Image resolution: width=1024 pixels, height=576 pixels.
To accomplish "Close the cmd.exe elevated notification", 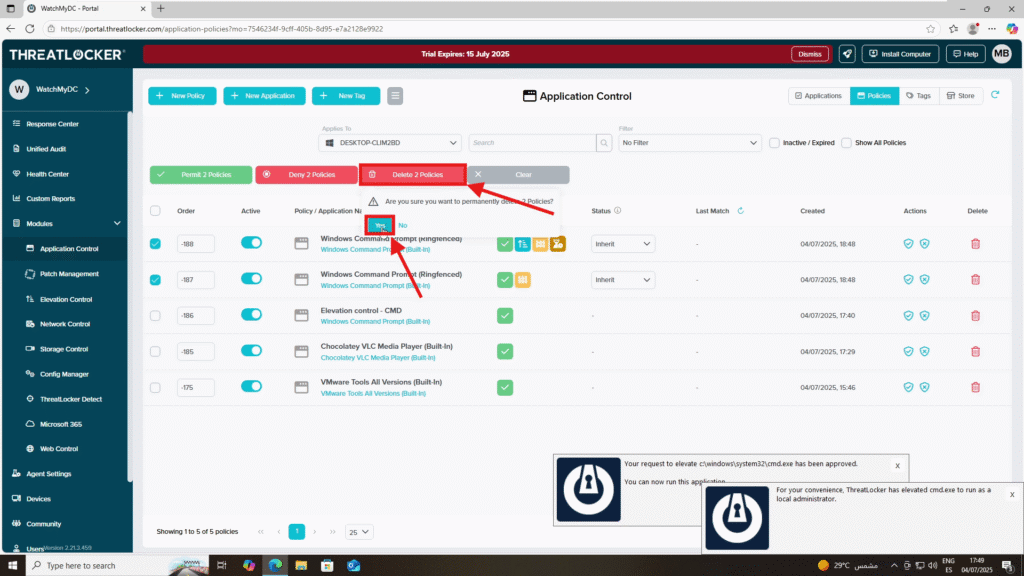I will [1012, 495].
